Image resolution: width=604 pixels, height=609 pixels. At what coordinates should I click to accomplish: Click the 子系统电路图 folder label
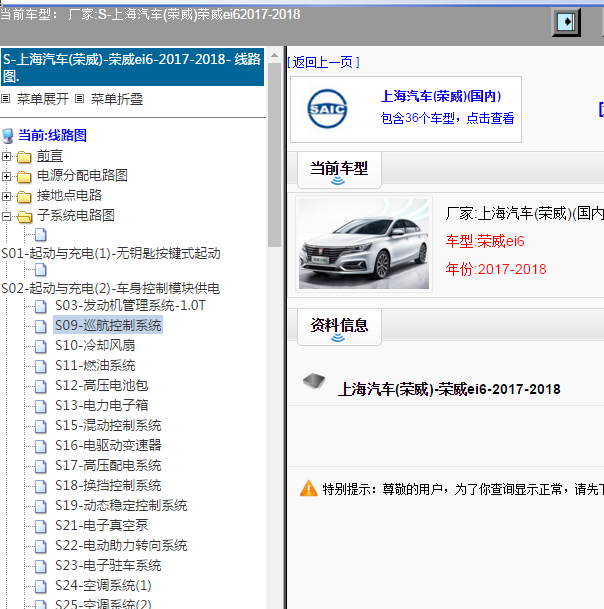[x=76, y=216]
